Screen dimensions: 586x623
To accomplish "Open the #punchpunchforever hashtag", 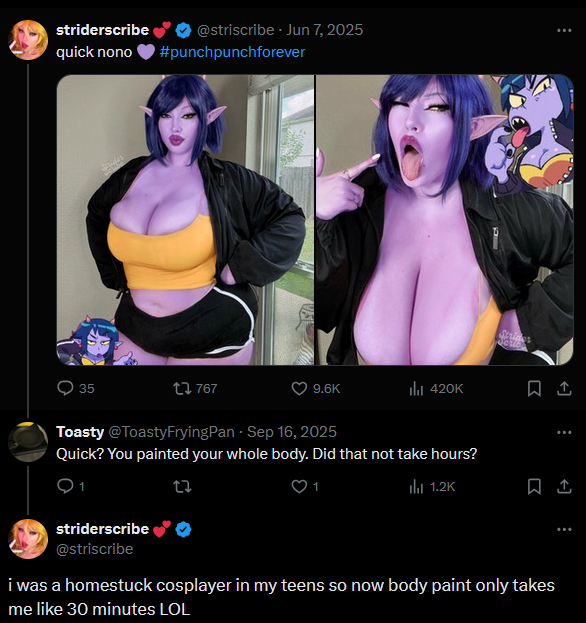I will pyautogui.click(x=232, y=52).
